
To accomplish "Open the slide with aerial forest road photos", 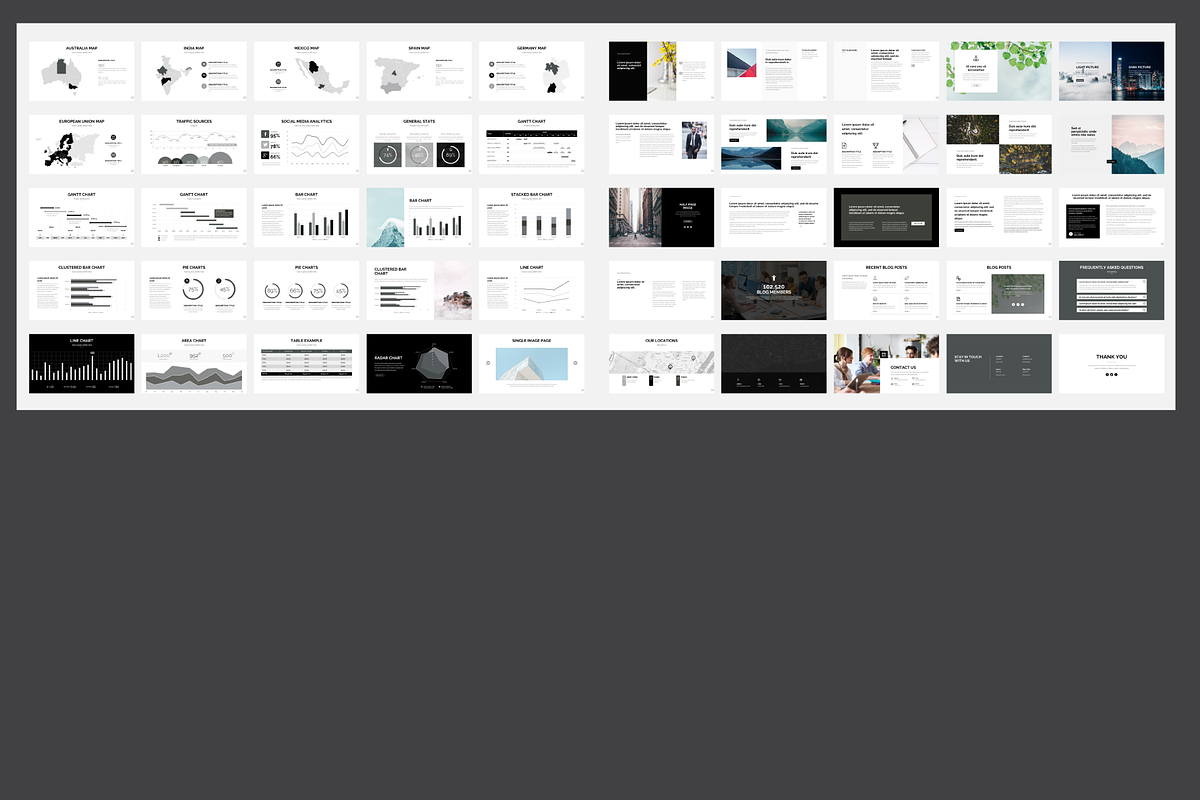I will coord(1000,144).
